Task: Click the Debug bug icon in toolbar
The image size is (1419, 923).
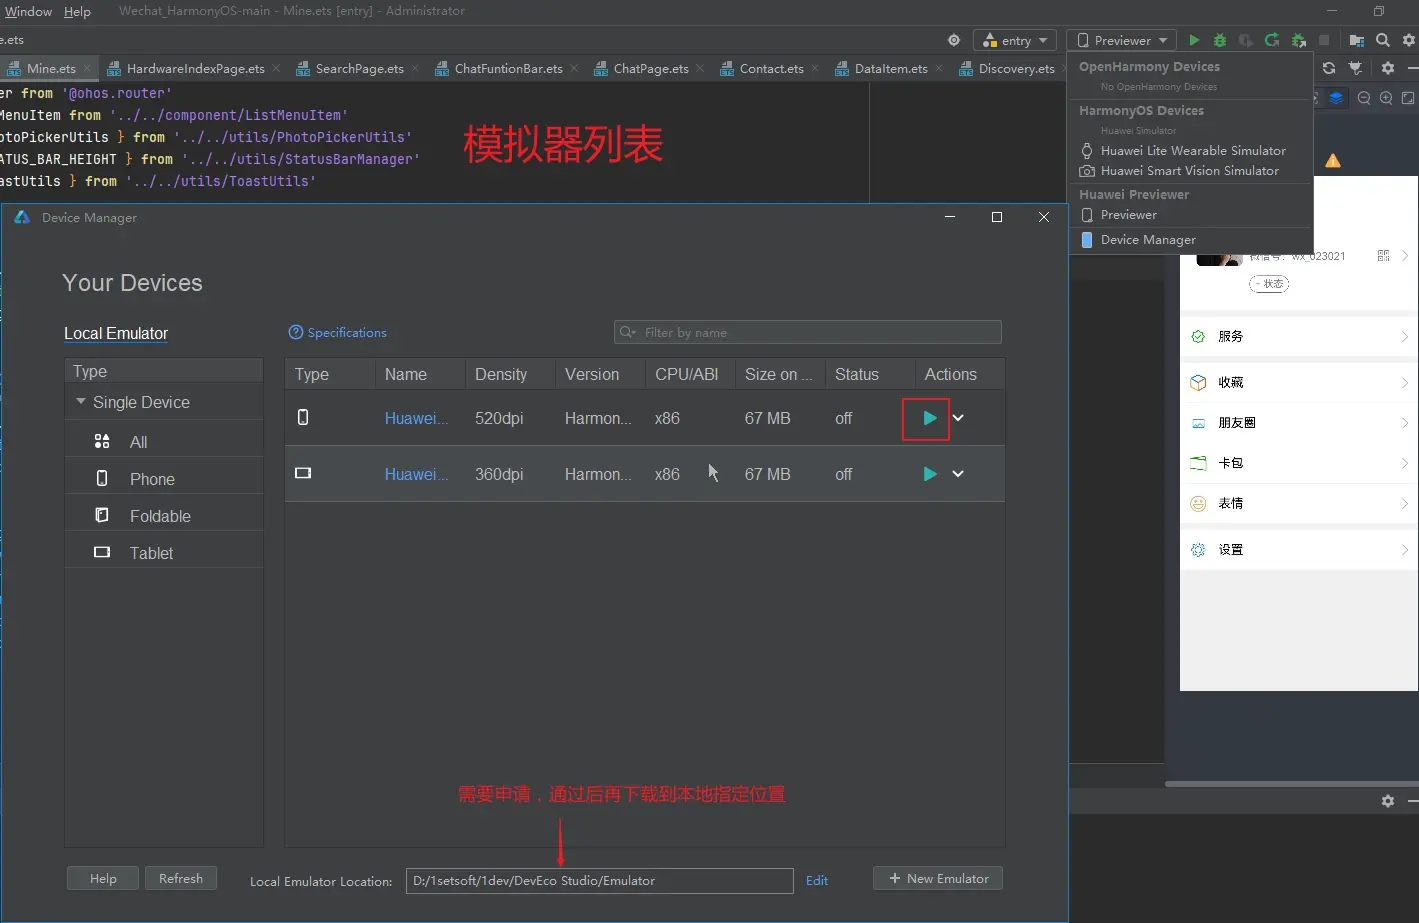Action: [1220, 40]
